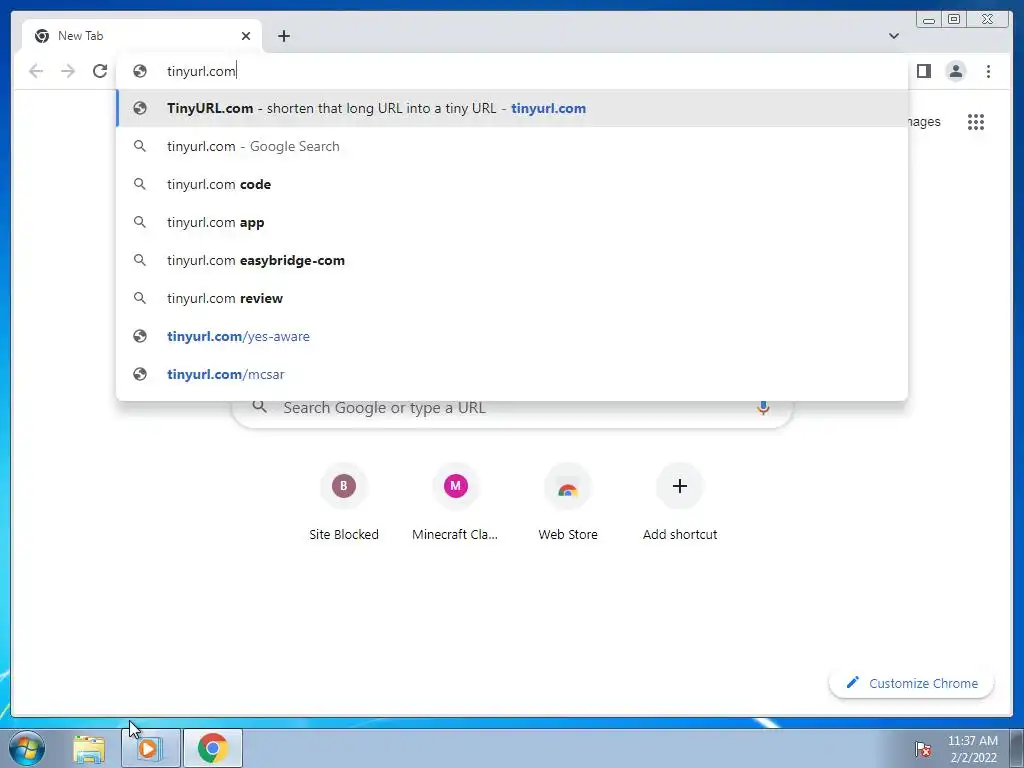
Task: Click the address bar containing tinyurl.com
Action: point(513,71)
